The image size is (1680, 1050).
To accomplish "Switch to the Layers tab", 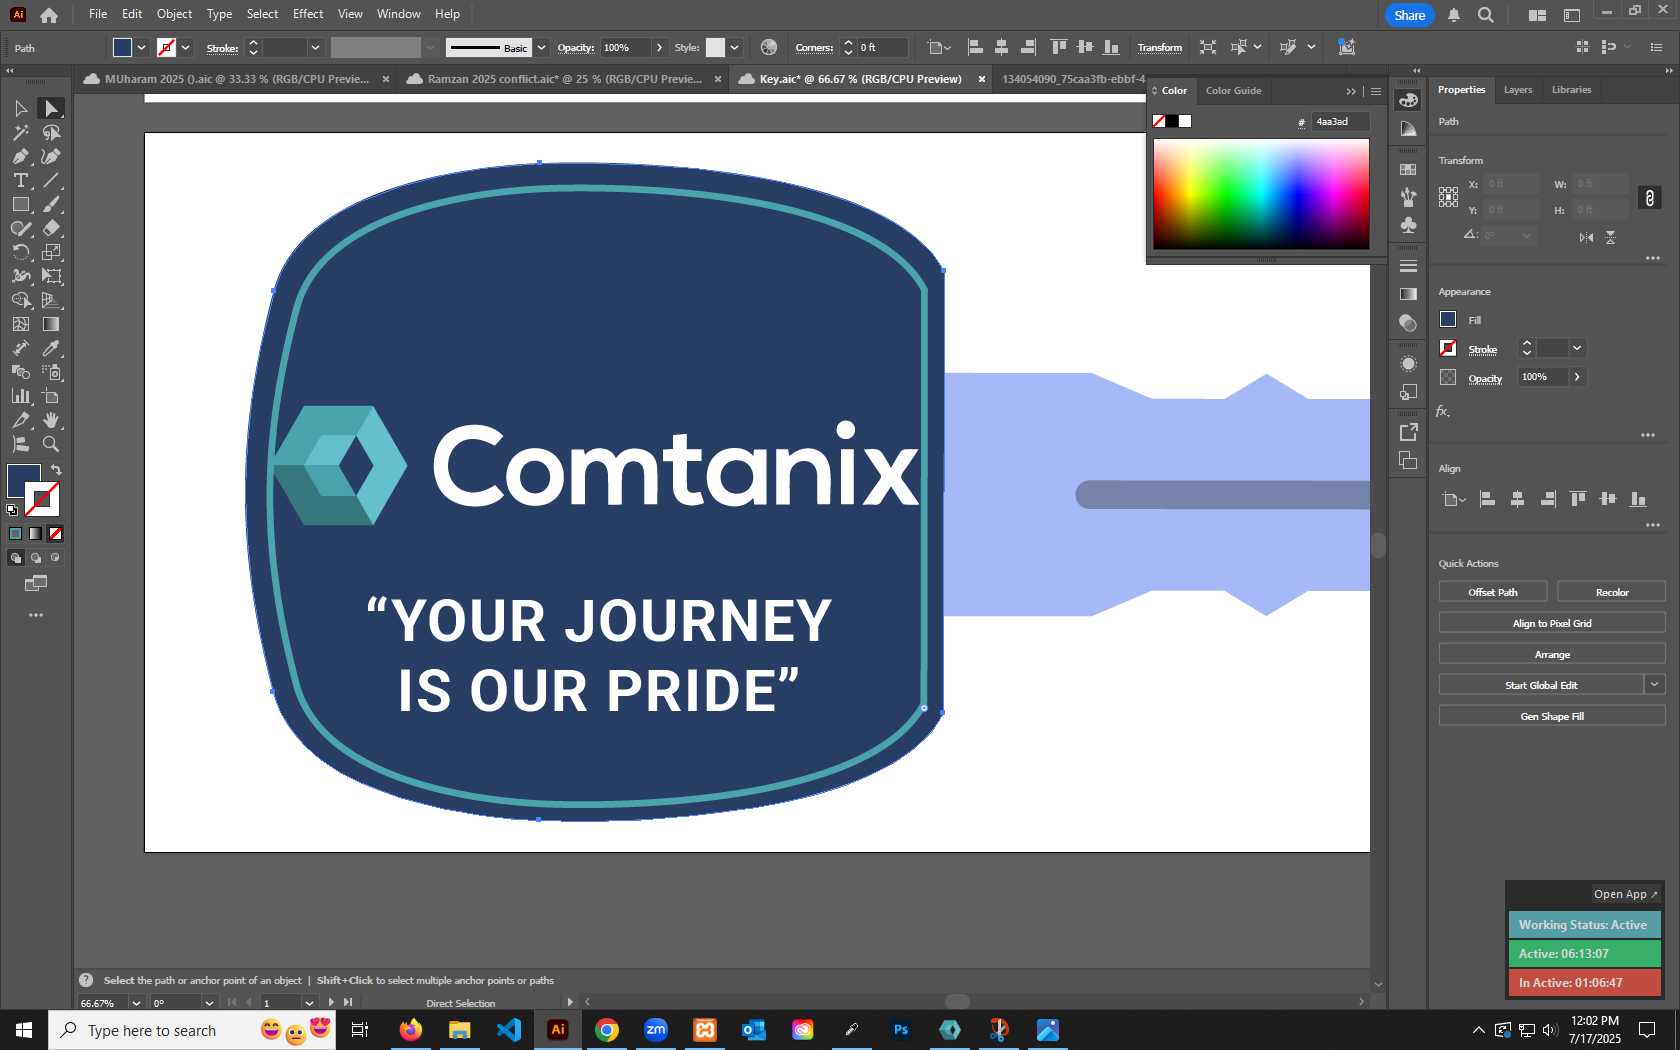I will click(1517, 90).
